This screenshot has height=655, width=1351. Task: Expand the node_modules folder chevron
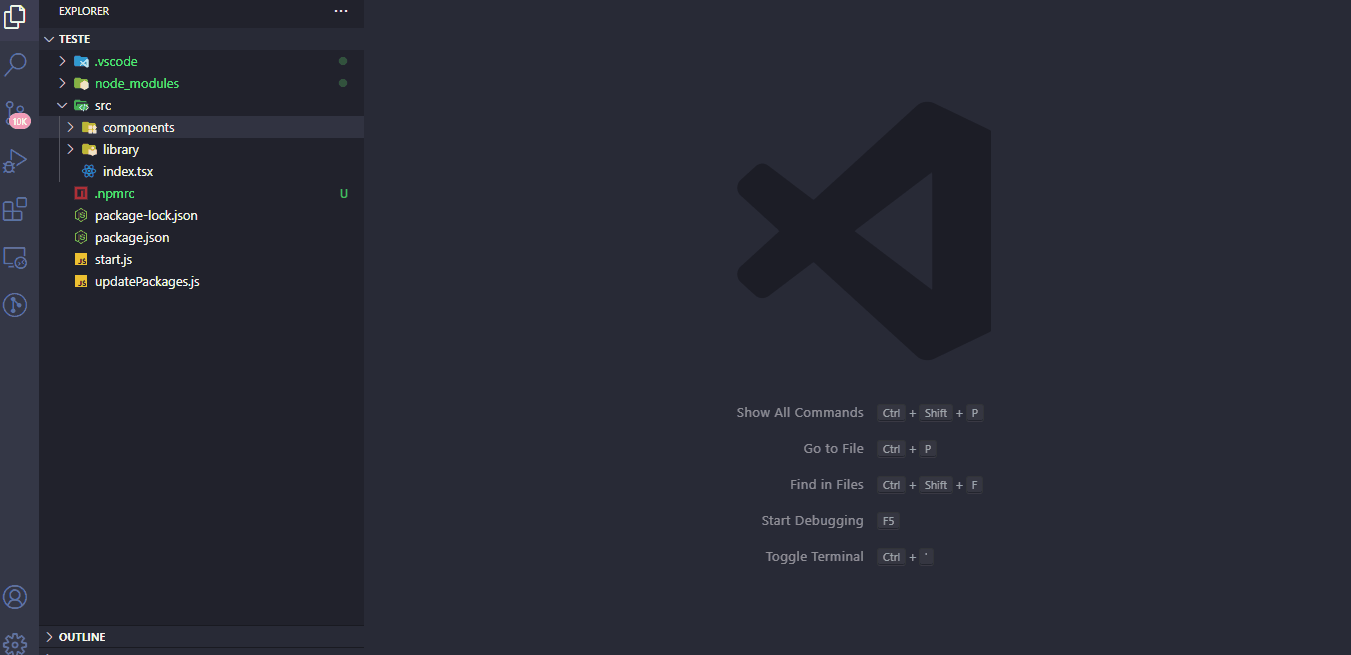point(62,83)
